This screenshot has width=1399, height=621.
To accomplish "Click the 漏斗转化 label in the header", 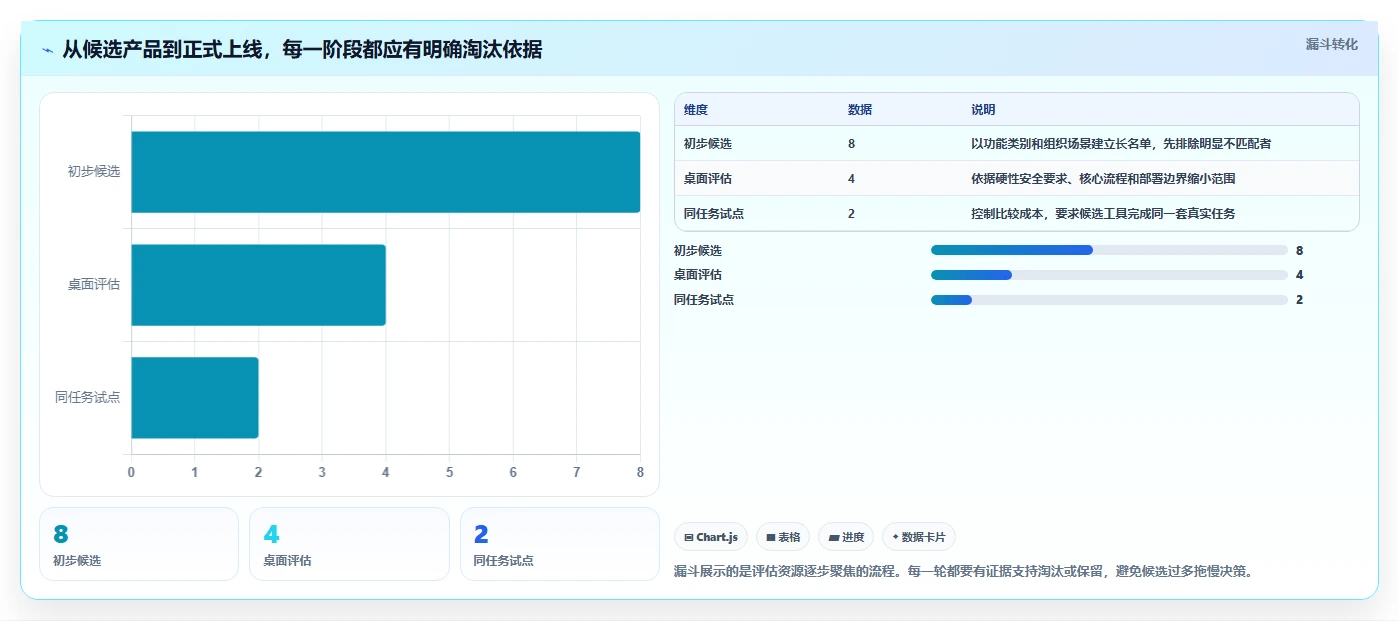I will coord(1331,44).
